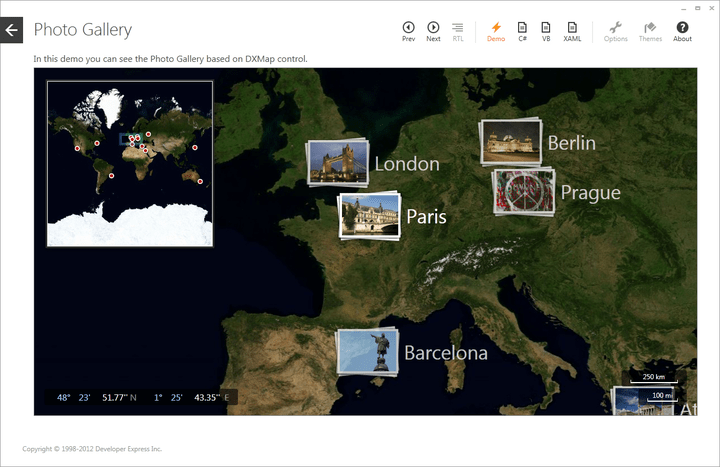Viewport: 720px width, 467px height.
Task: Show the XAML code tab
Action: pyautogui.click(x=572, y=31)
